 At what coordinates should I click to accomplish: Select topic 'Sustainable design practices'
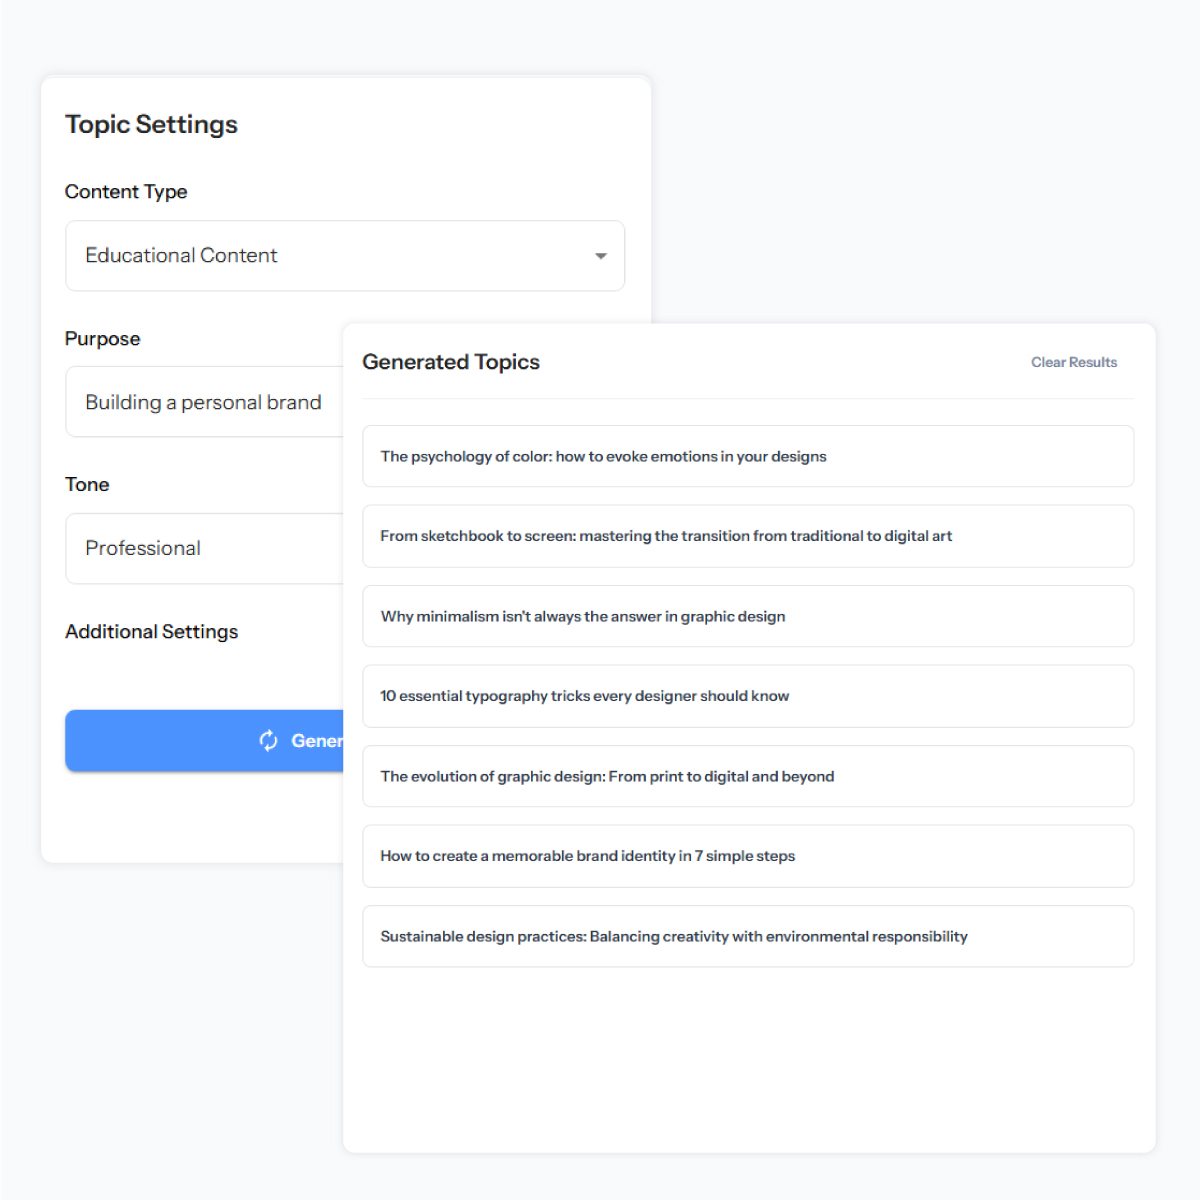coord(748,936)
